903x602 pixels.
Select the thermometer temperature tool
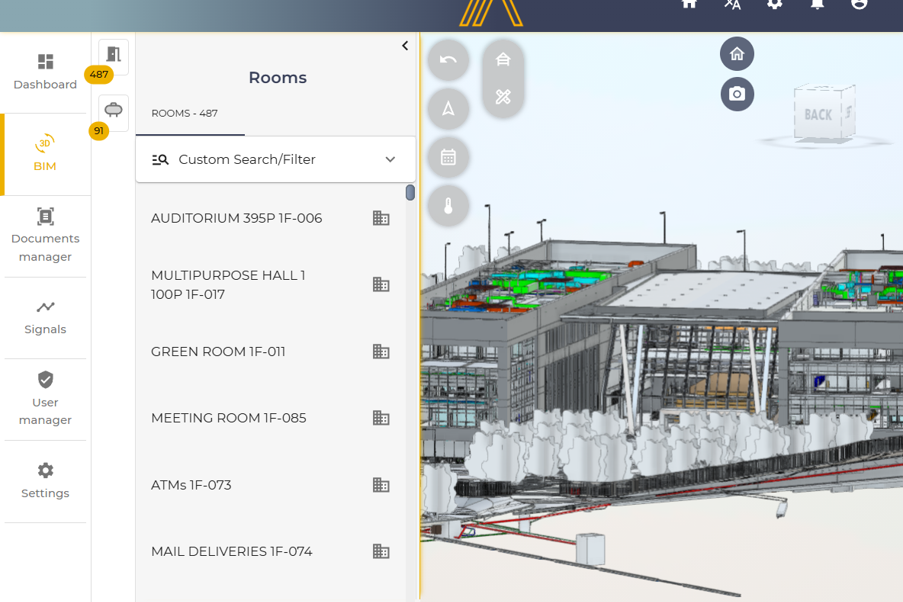[448, 206]
